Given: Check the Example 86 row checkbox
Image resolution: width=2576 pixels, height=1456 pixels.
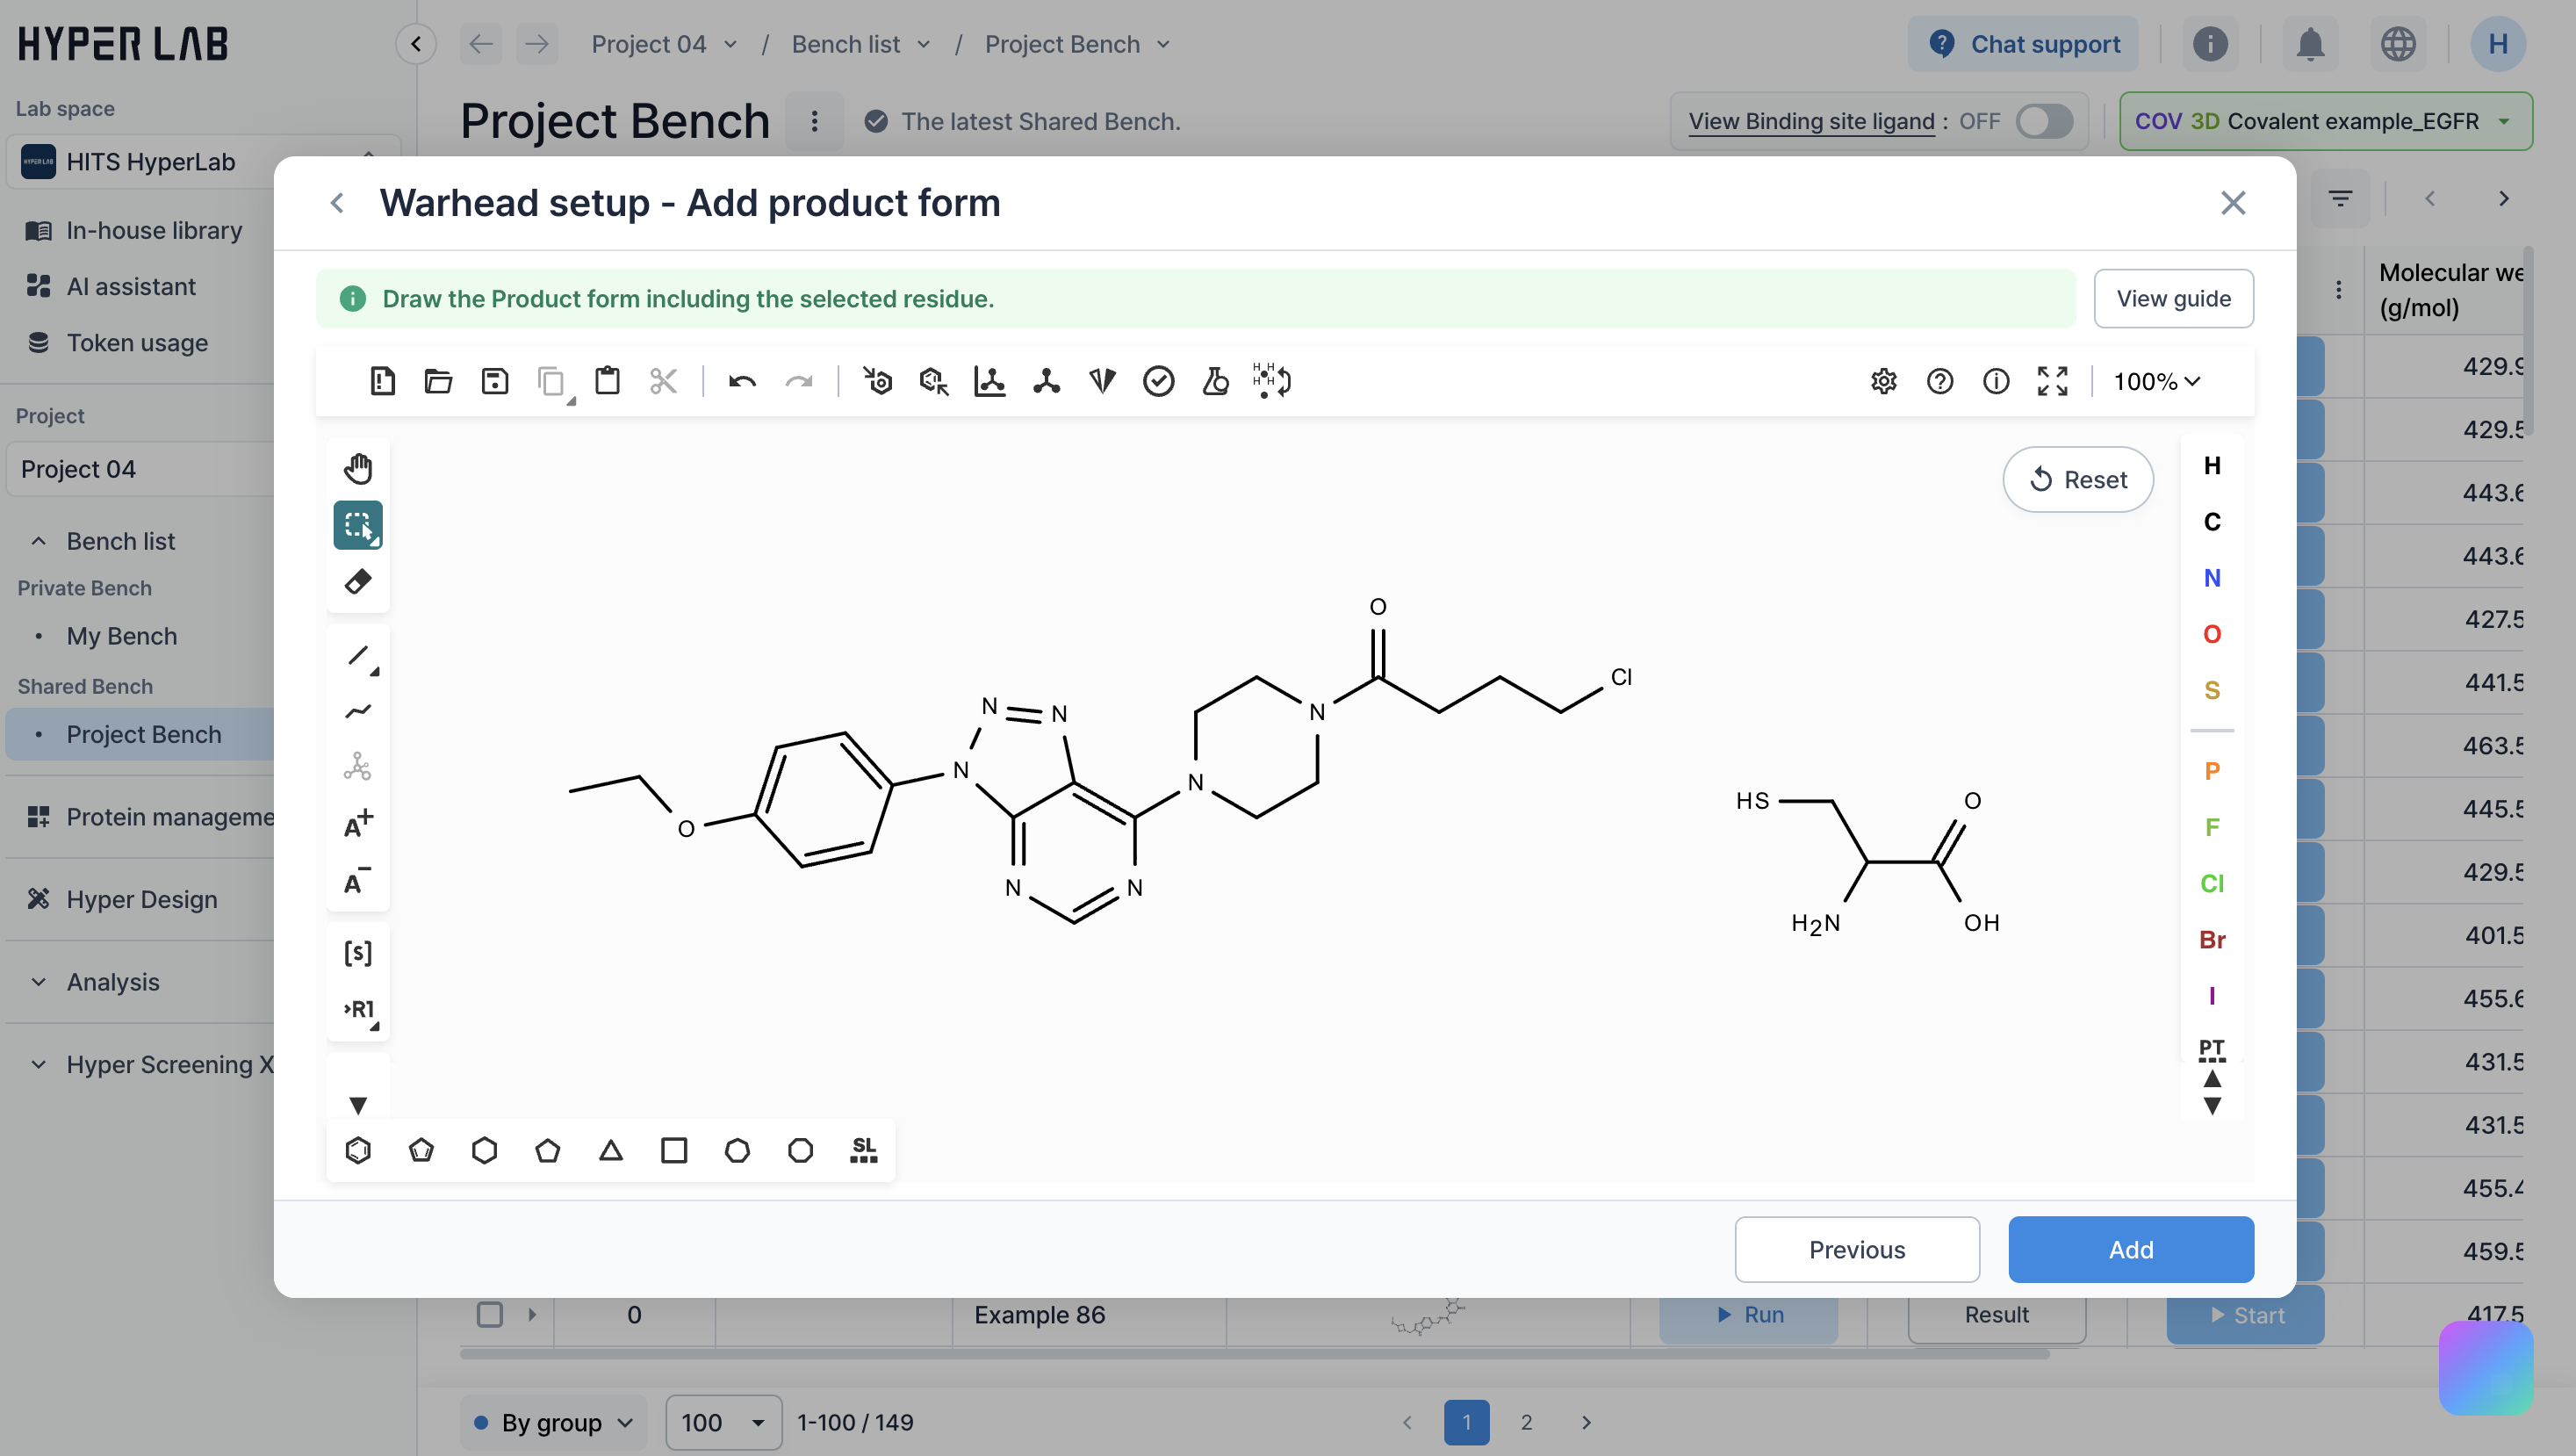Looking at the screenshot, I should click(490, 1314).
